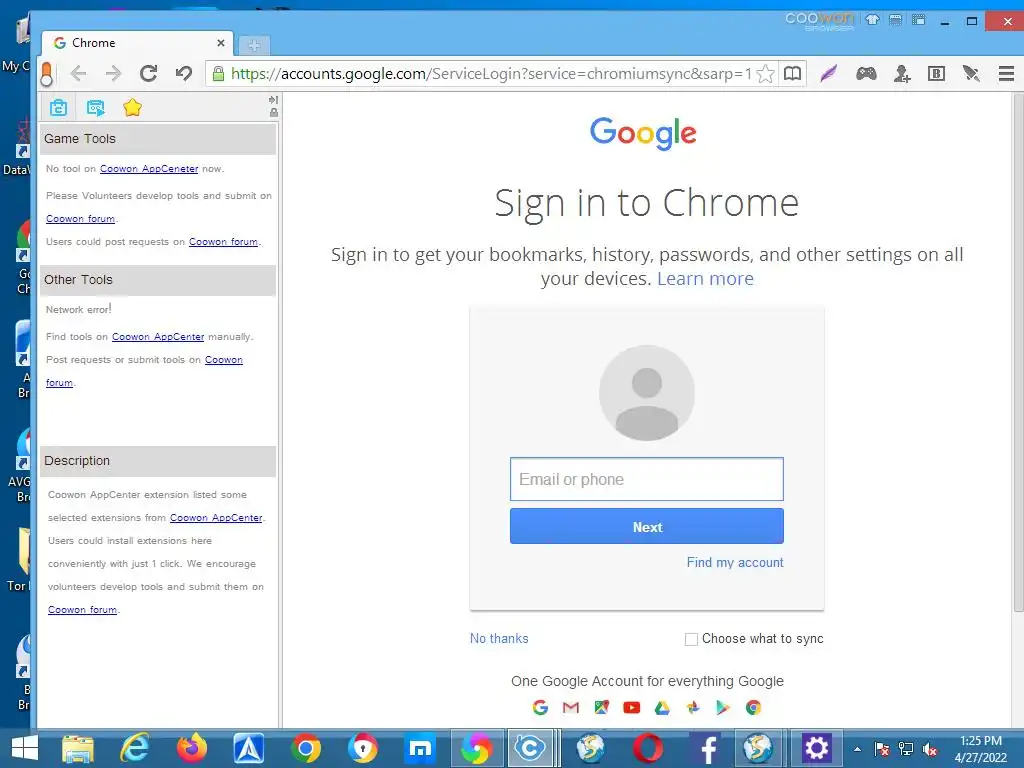Click the boxed B toolbar icon

point(936,73)
